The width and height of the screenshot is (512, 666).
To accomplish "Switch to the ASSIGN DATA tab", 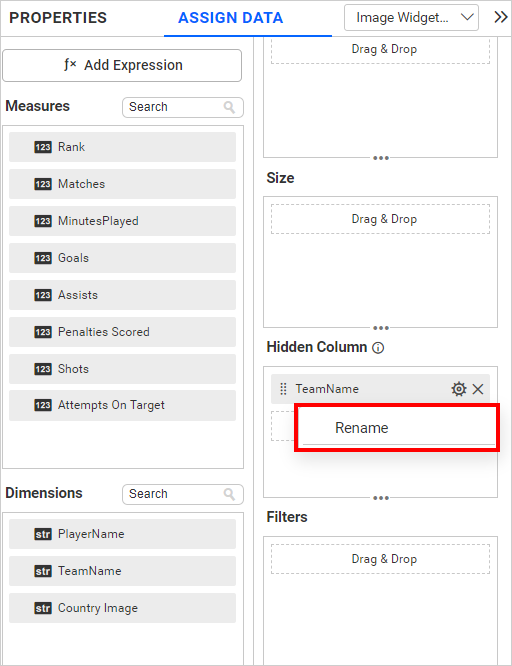I will (231, 18).
